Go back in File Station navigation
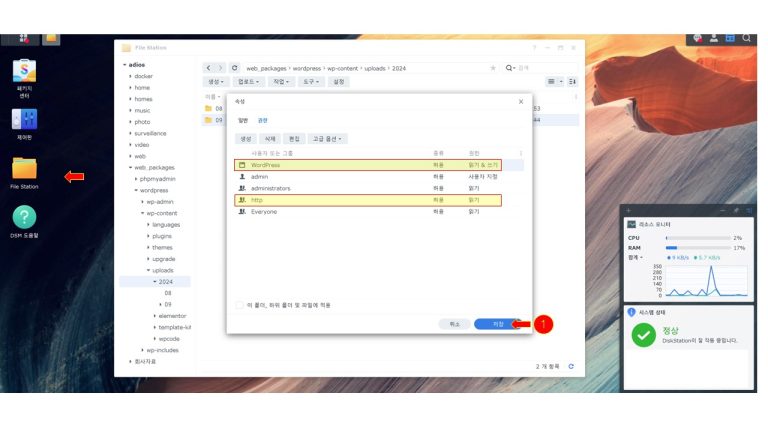Screen dimensions: 768x432 click(x=209, y=68)
